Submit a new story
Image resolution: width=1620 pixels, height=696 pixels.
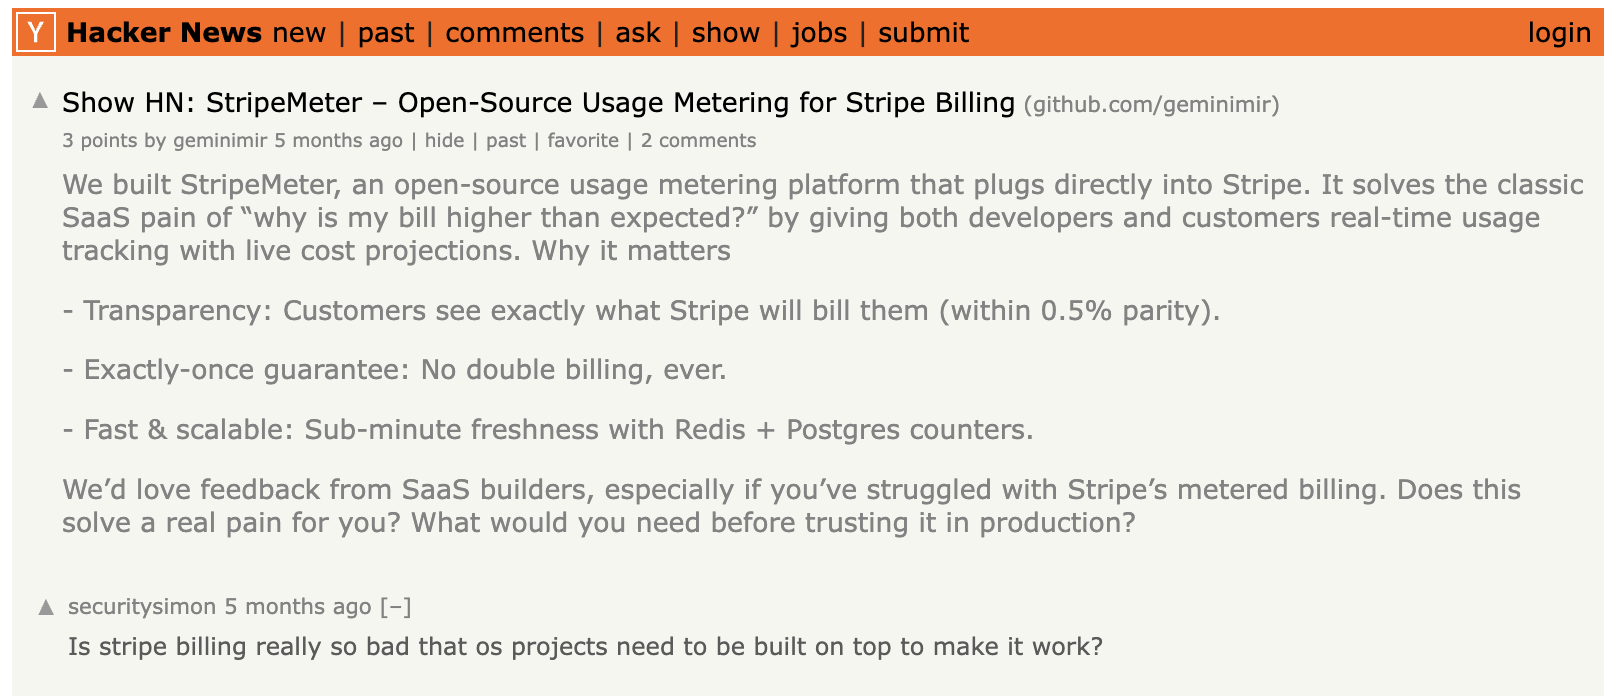coord(923,32)
